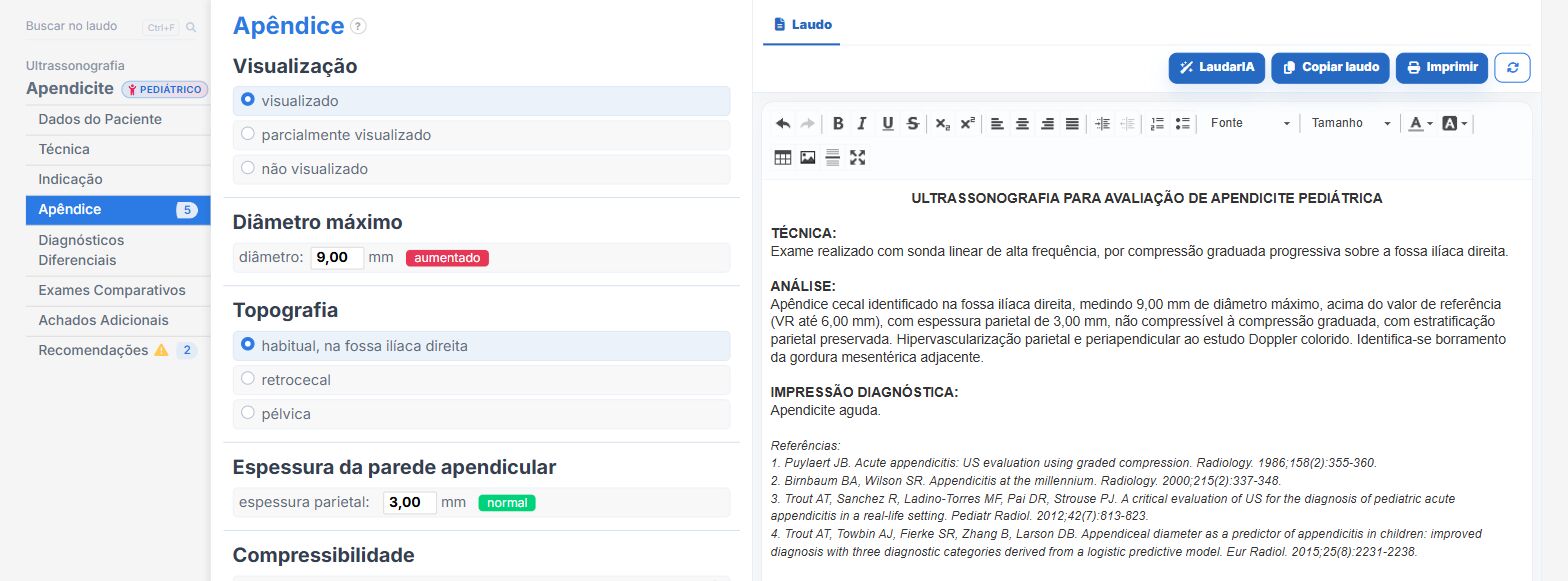Viewport: 1568px width, 581px height.
Task: Open Diagnósticos Diferenciais section
Action: click(x=118, y=250)
